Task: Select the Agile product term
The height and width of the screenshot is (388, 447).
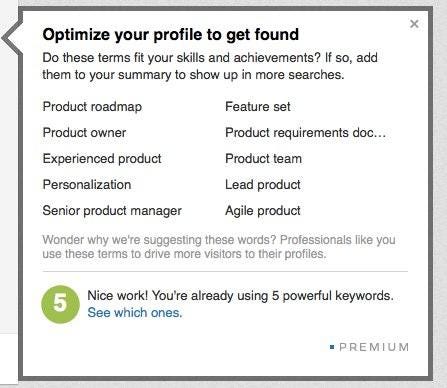Action: tap(263, 211)
